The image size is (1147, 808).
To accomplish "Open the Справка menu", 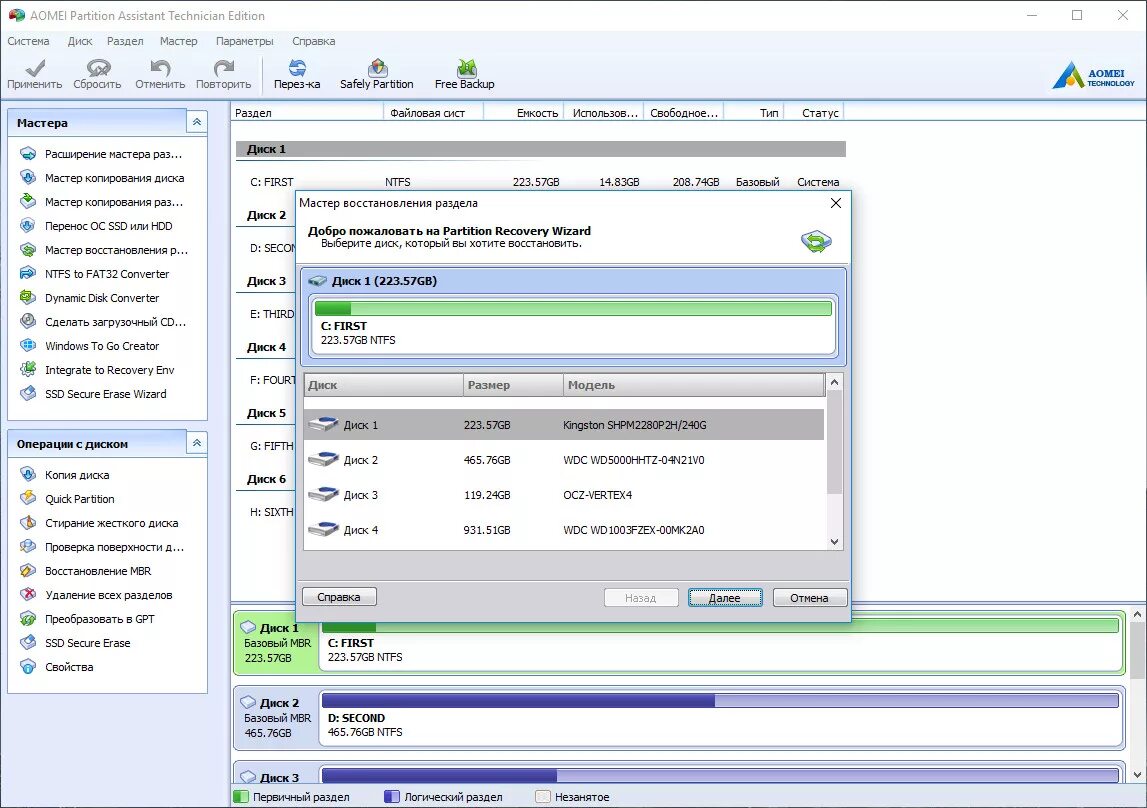I will (x=313, y=41).
